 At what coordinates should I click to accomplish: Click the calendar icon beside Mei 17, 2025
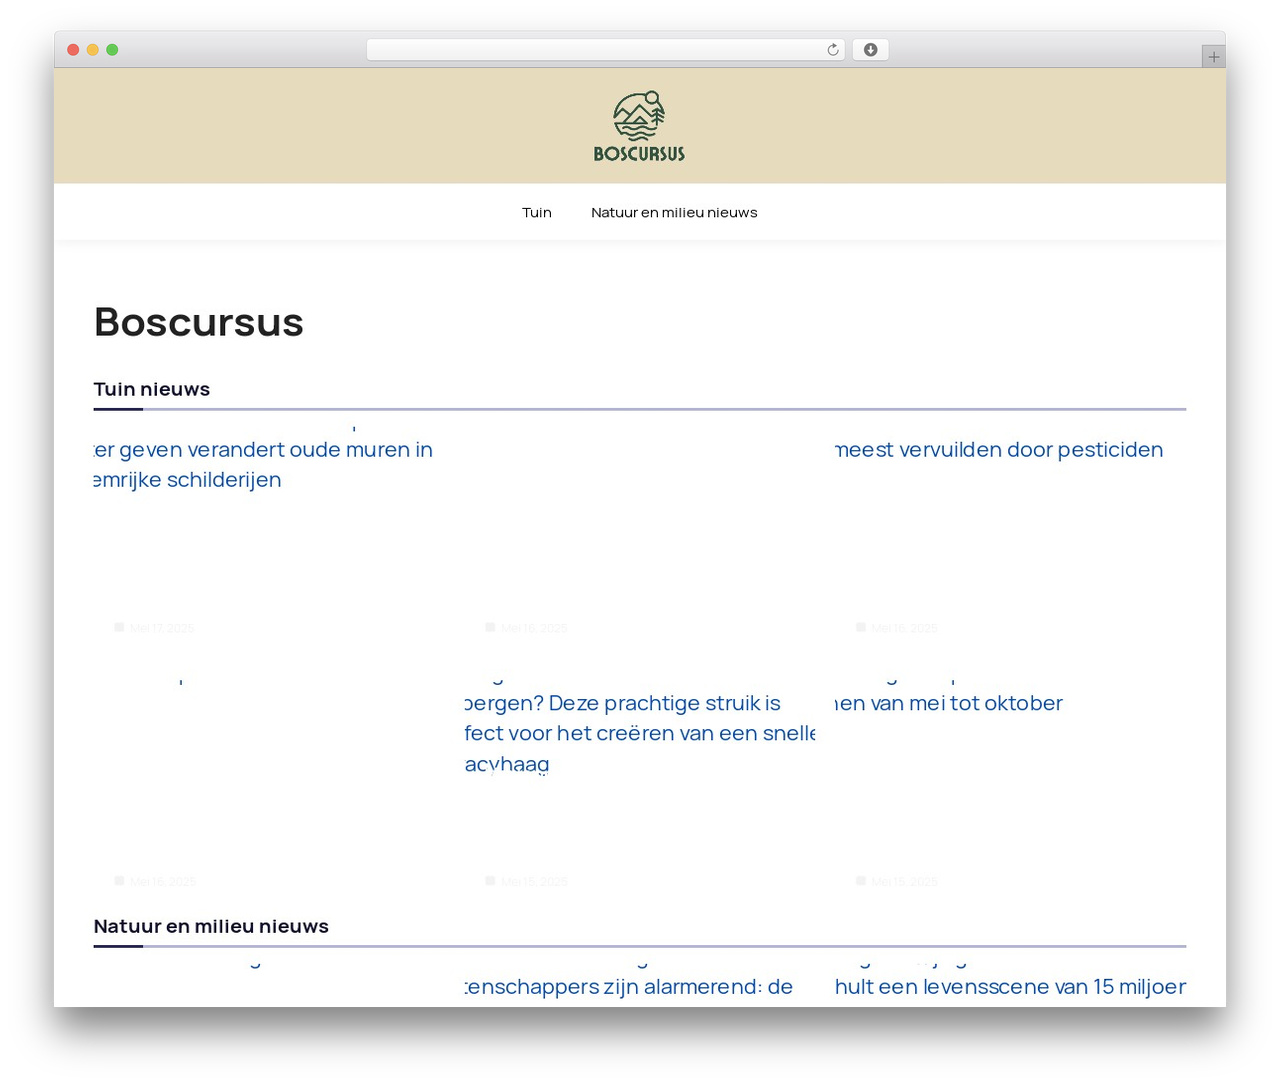119,627
